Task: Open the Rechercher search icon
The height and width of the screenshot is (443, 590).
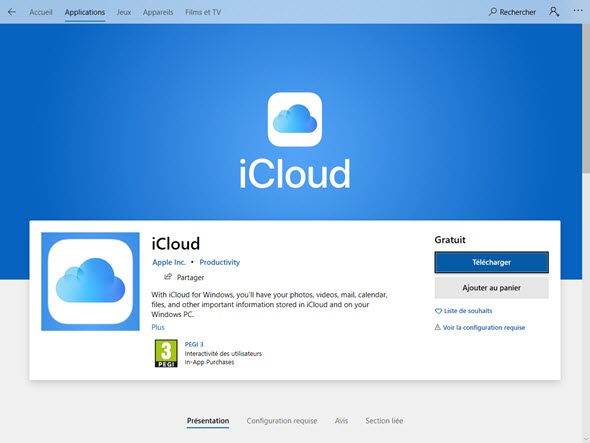Action: pyautogui.click(x=493, y=12)
